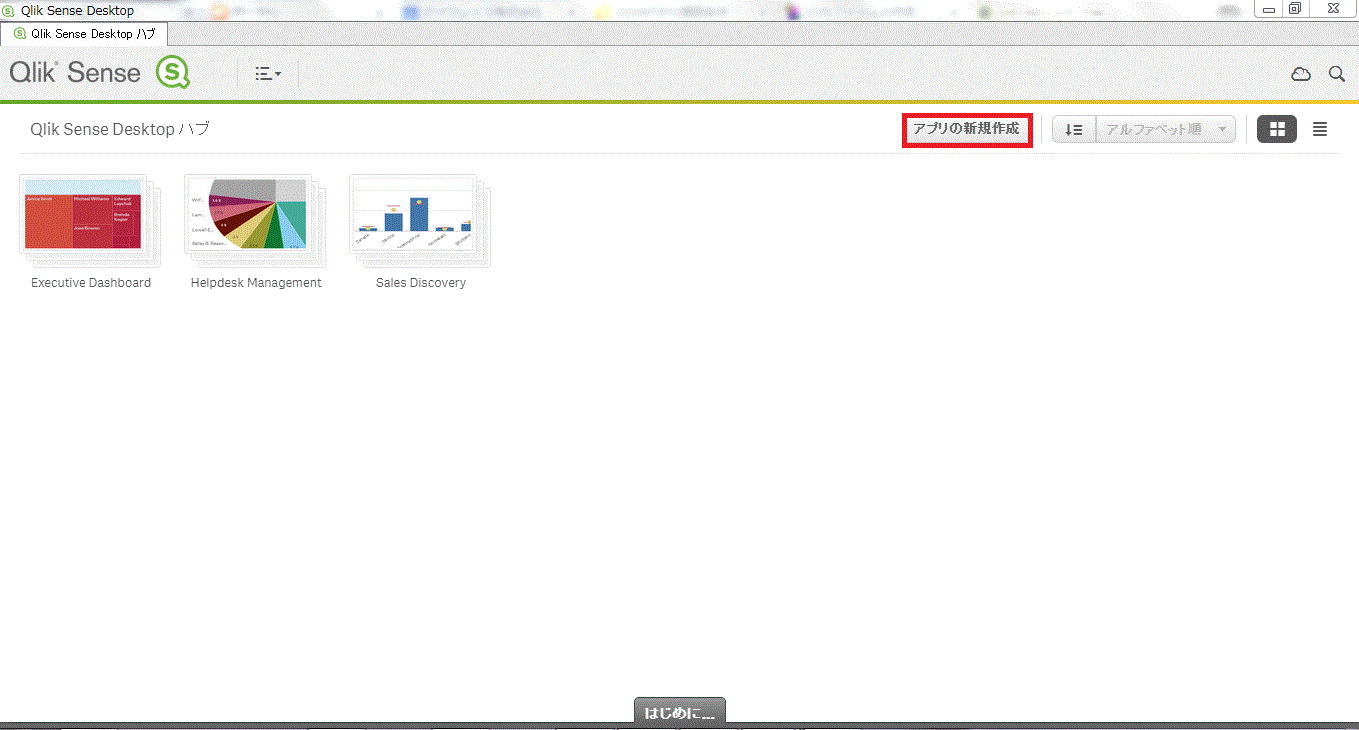Switch to list view
The image size is (1359, 730).
1320,129
